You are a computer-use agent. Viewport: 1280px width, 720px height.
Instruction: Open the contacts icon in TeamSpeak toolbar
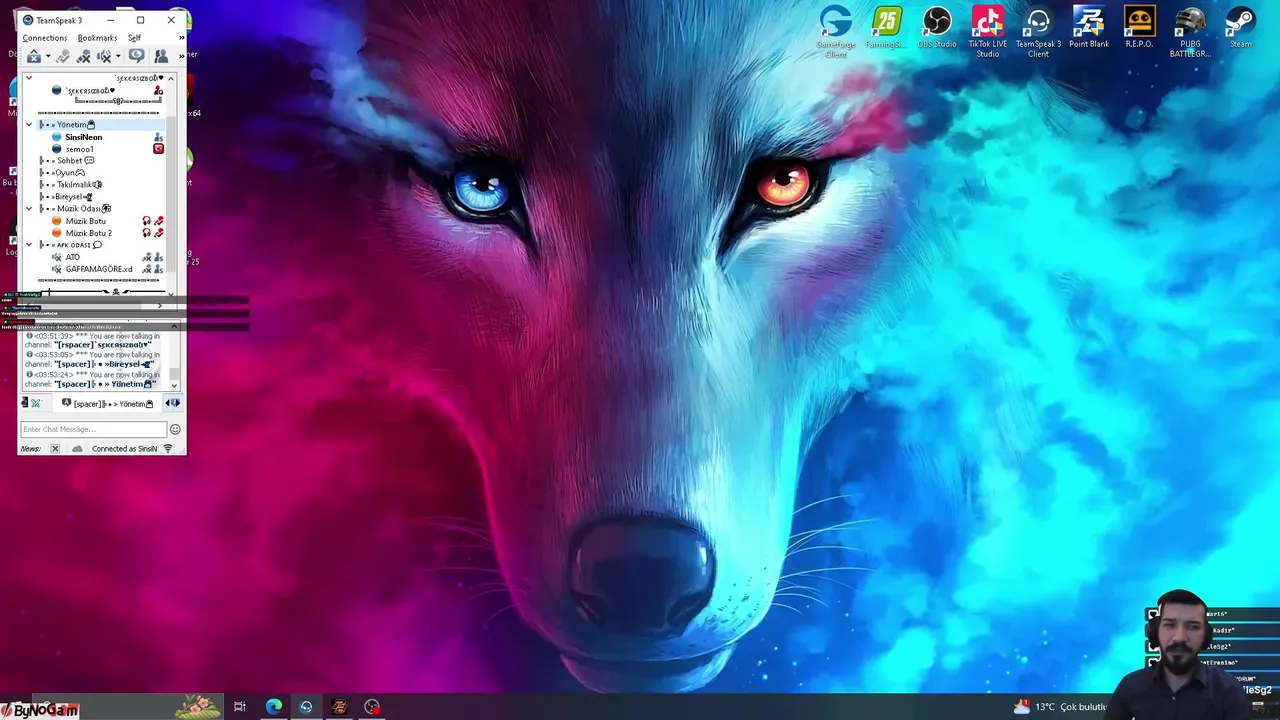161,57
